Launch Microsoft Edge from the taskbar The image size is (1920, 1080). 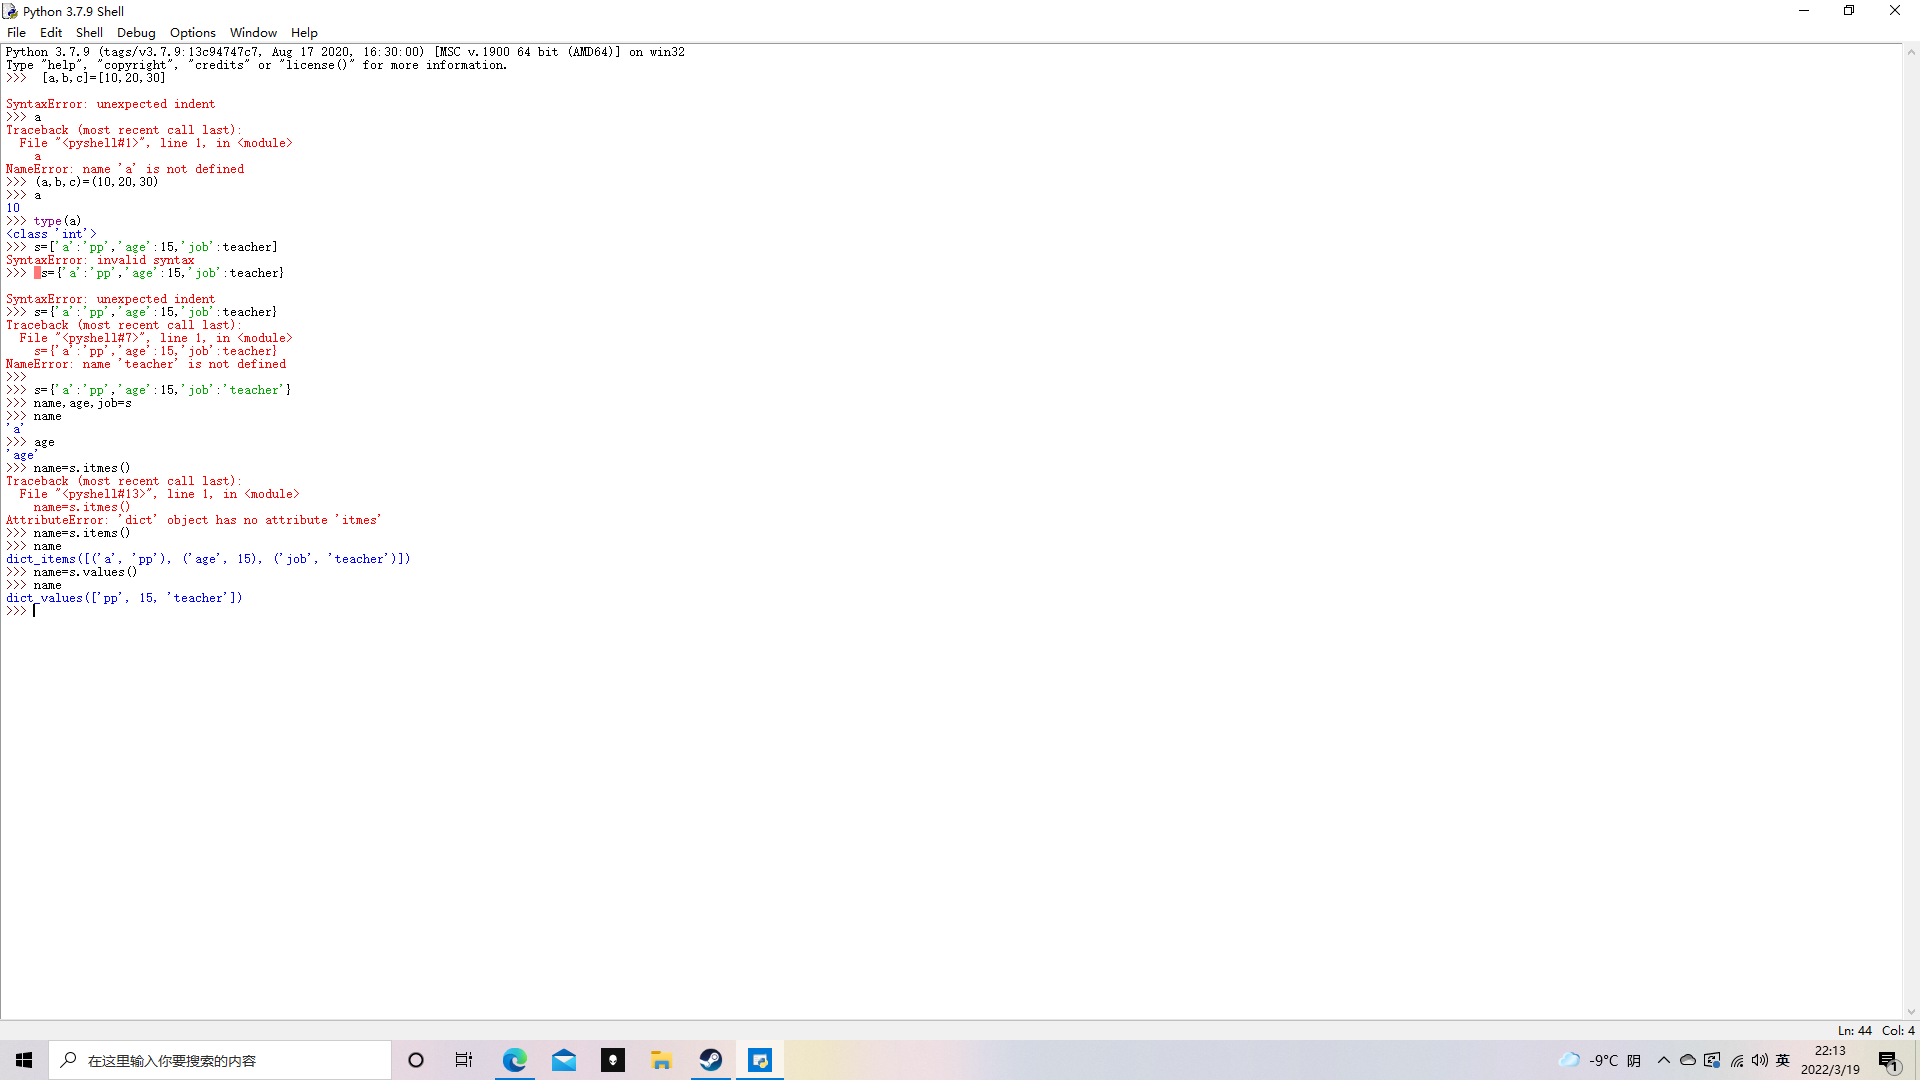click(514, 1060)
